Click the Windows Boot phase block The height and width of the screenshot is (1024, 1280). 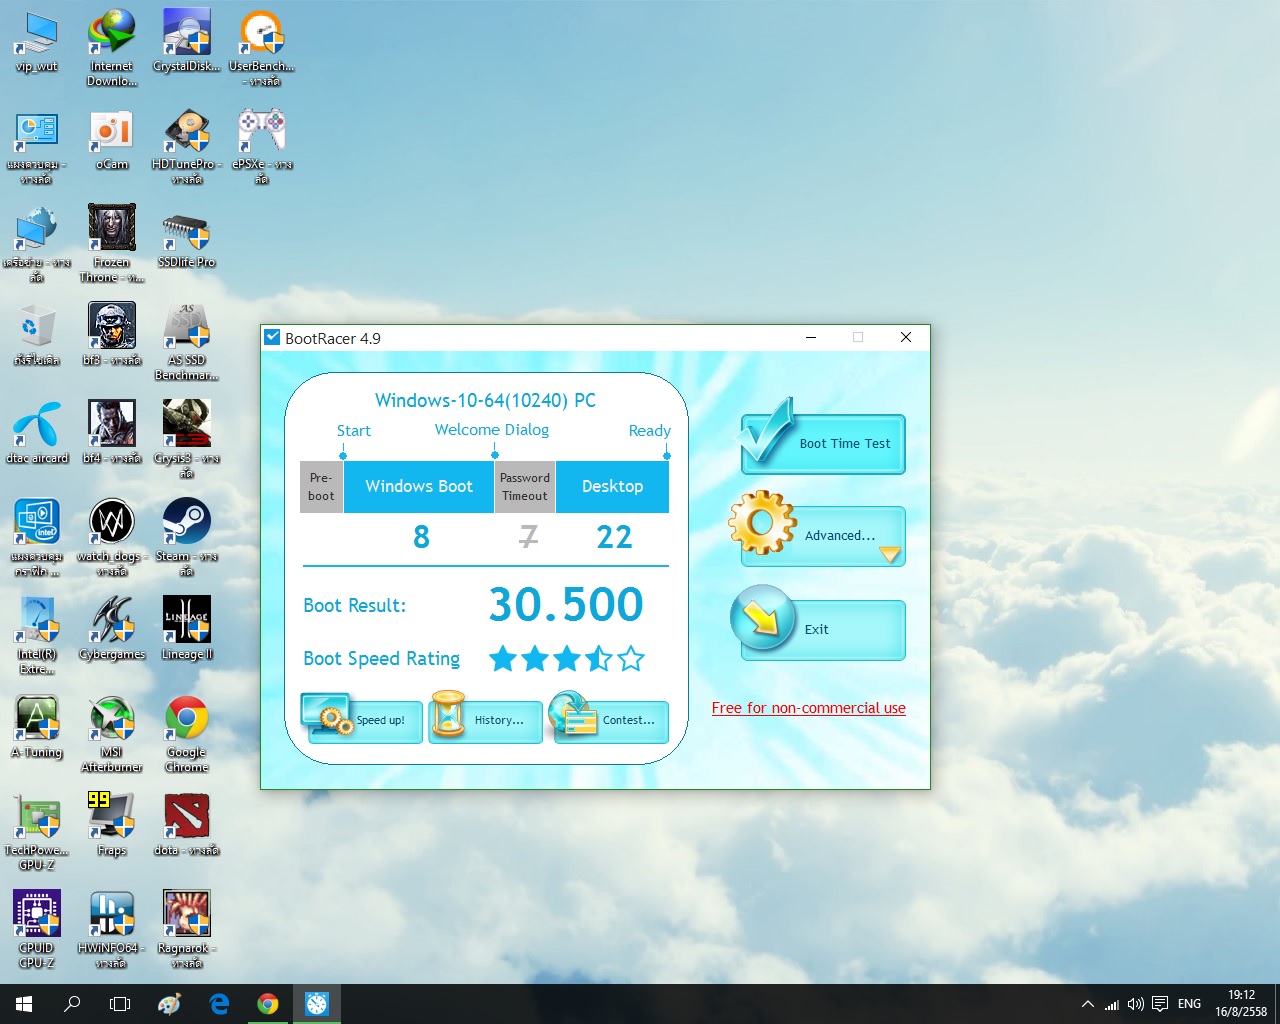coord(419,487)
